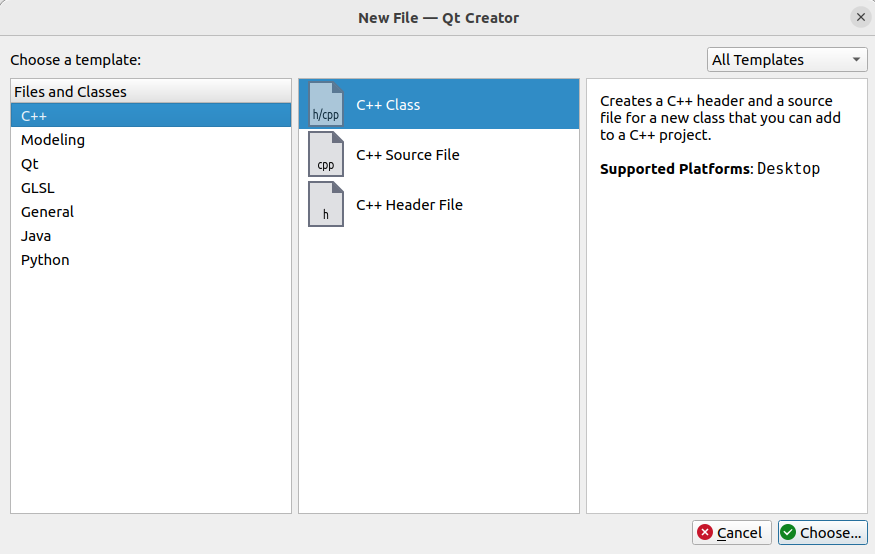
Task: Click the h file icon for C++ Header File
Action: pyautogui.click(x=325, y=205)
